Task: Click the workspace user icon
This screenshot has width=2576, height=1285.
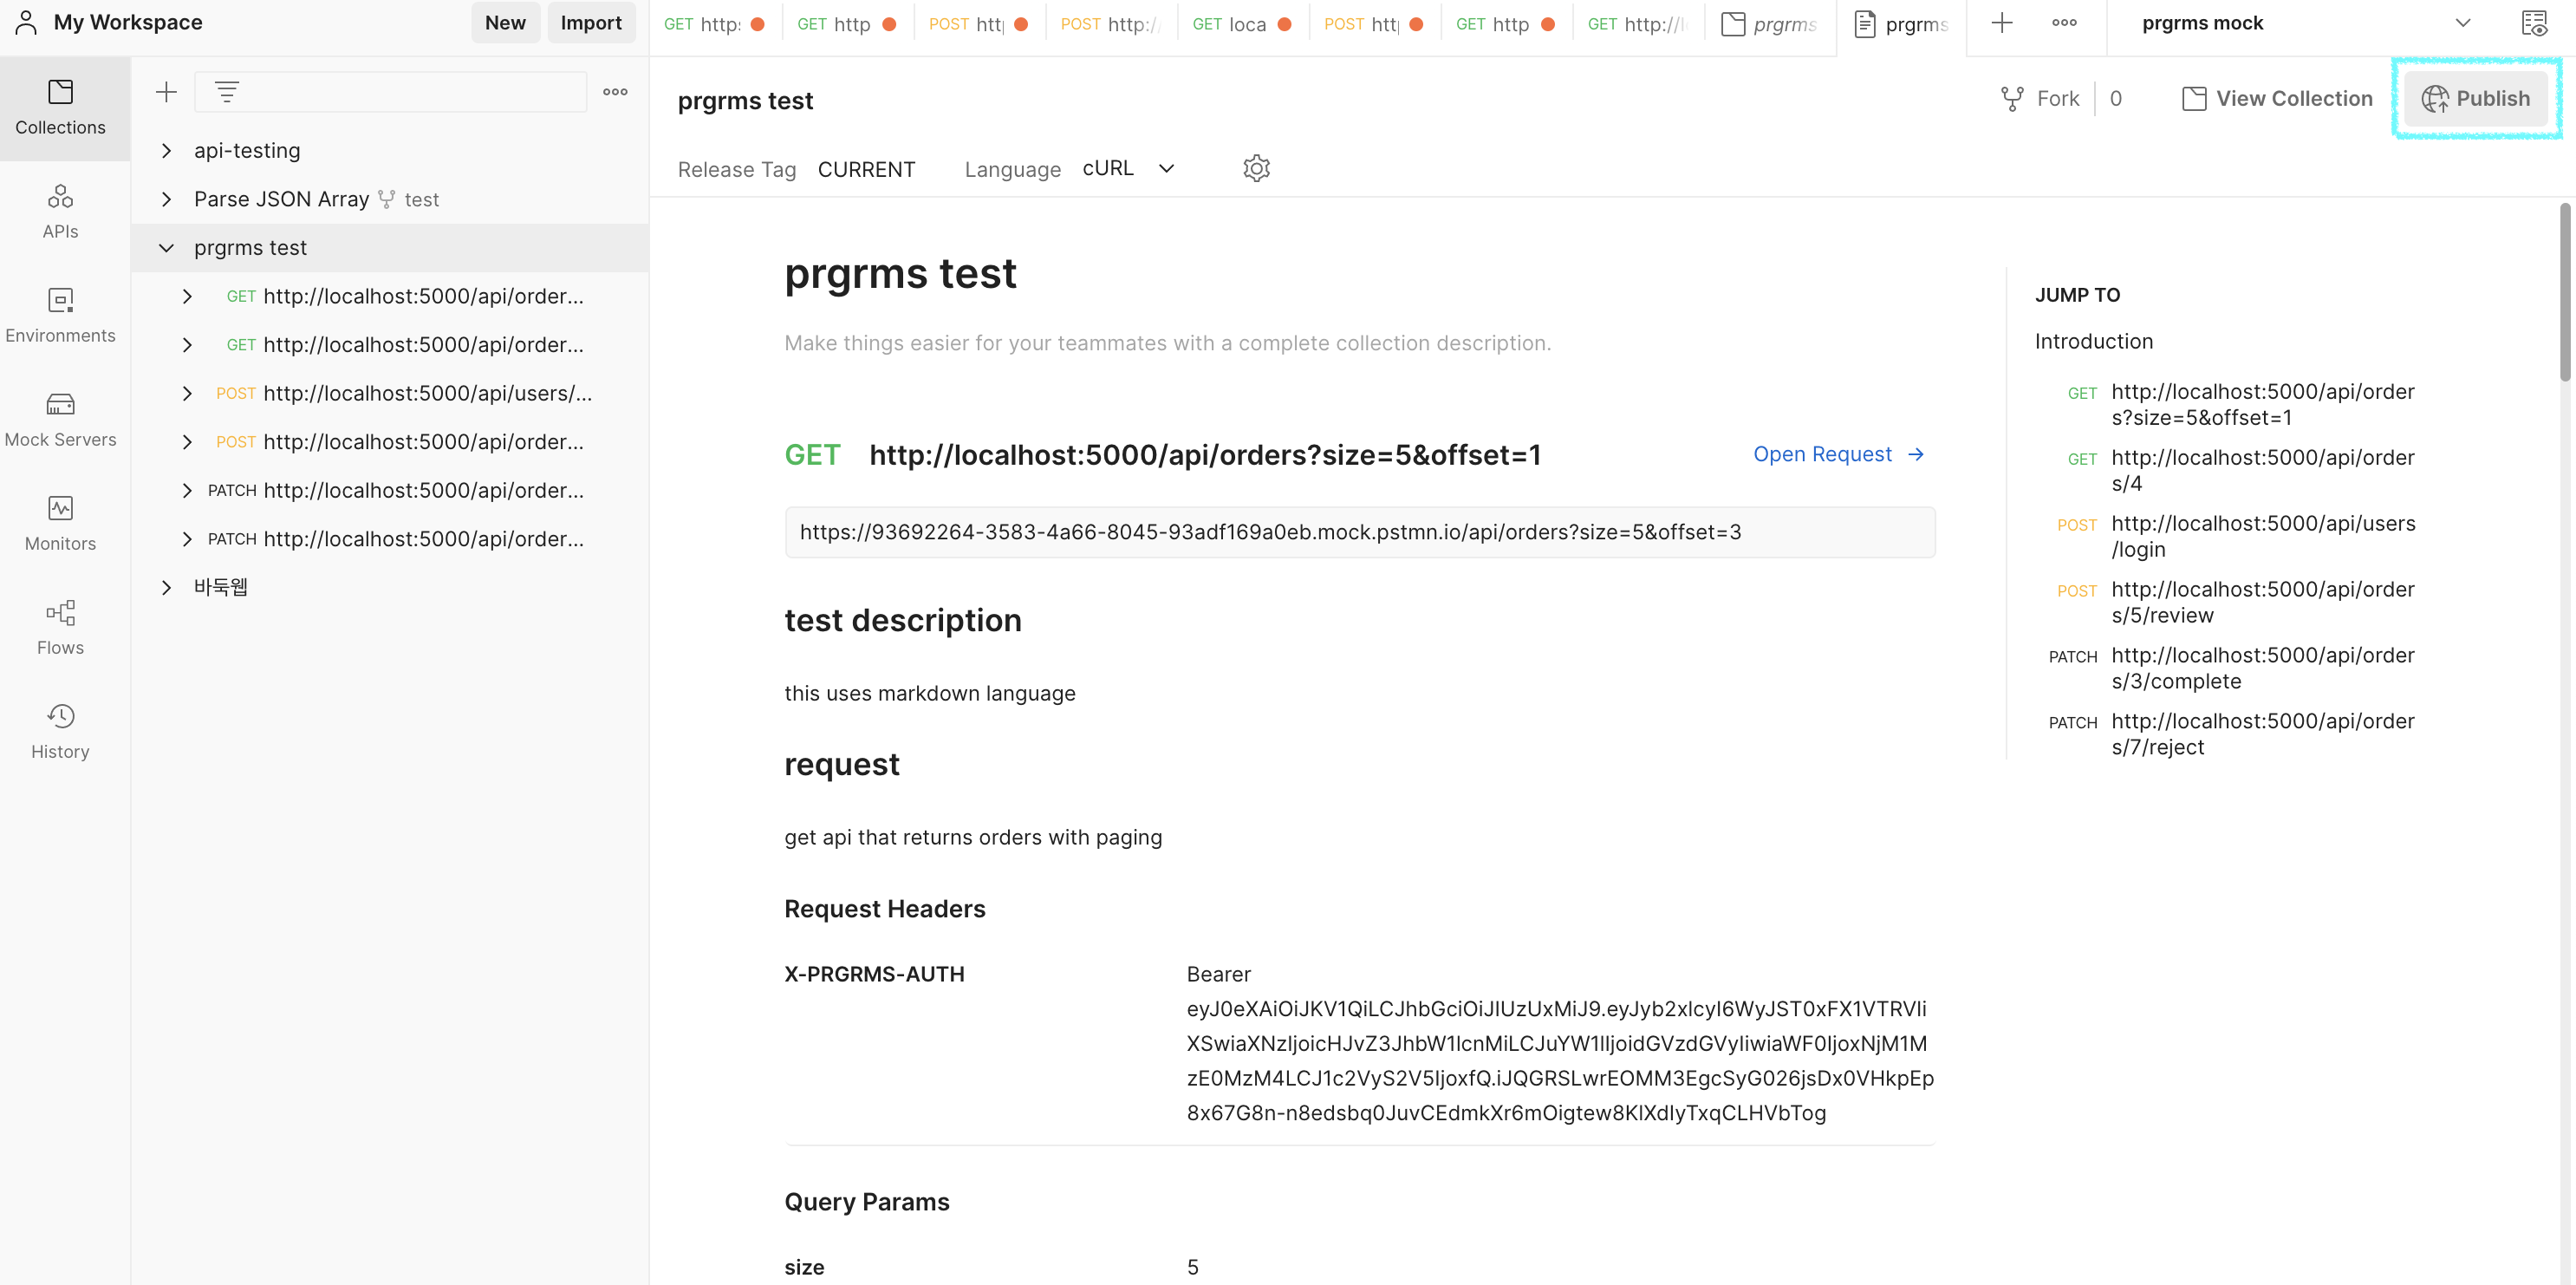Action: click(26, 22)
